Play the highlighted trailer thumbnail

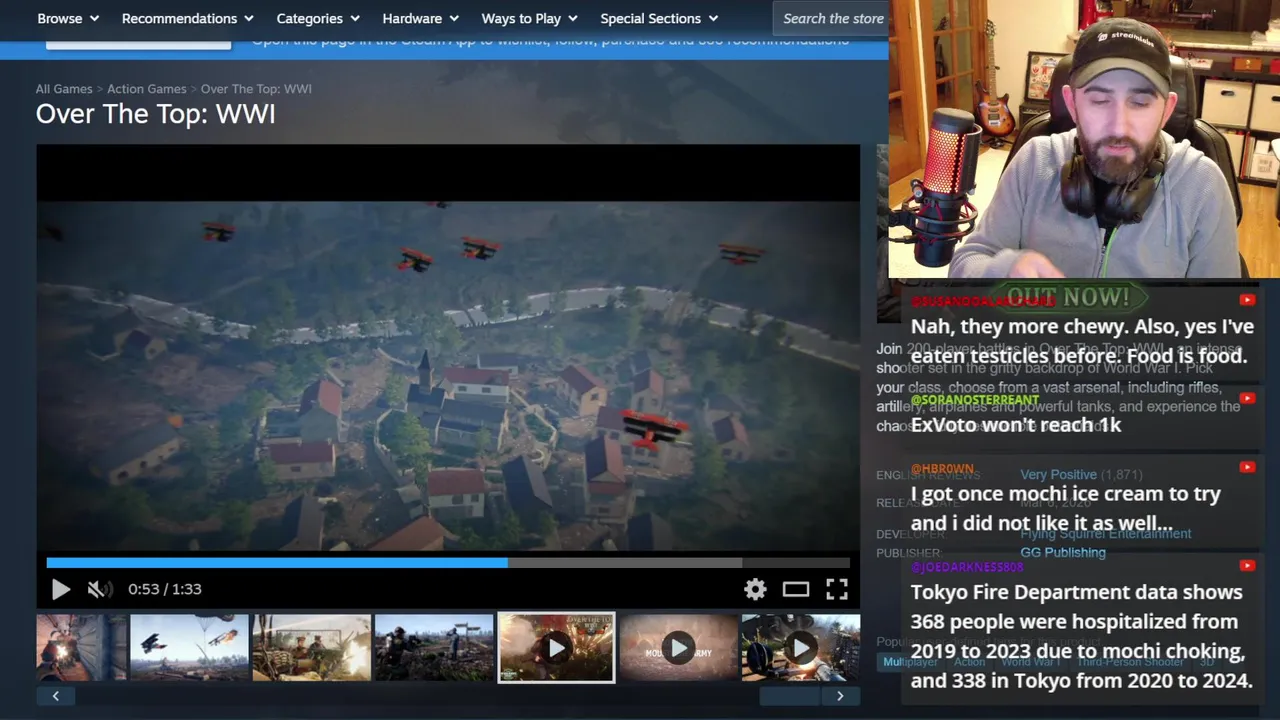[x=556, y=648]
